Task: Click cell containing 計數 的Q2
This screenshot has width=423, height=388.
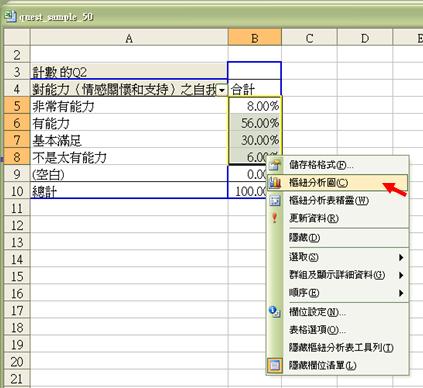Action: 129,71
